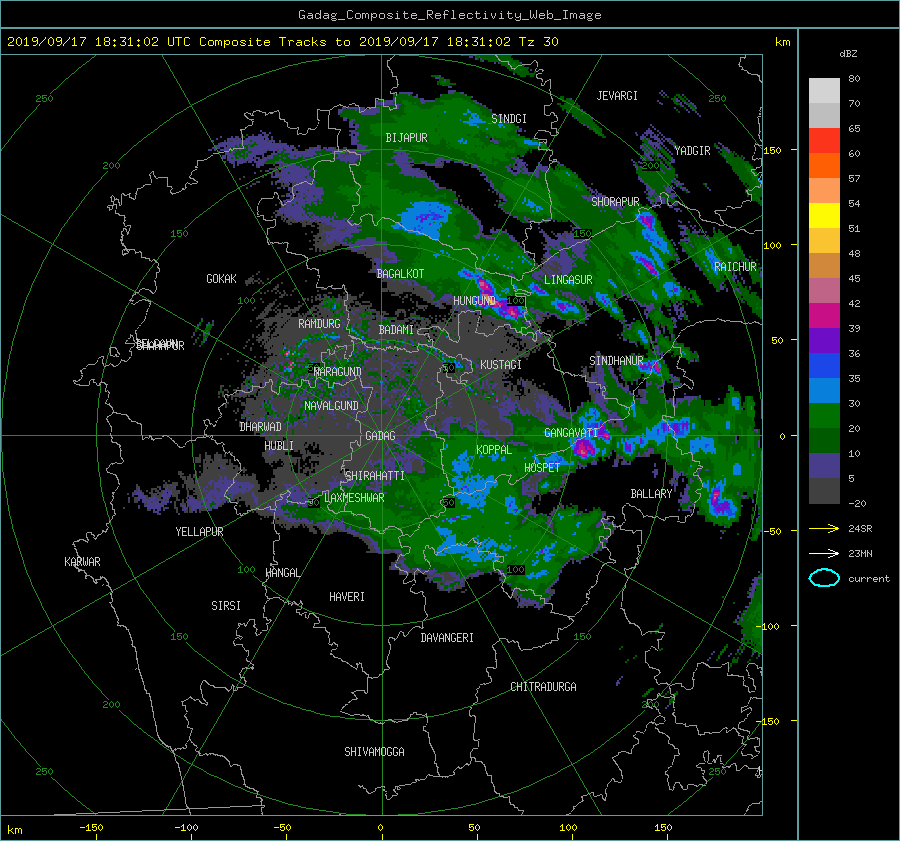Click the GADAG radar center label
The width and height of the screenshot is (900, 841).
click(381, 436)
